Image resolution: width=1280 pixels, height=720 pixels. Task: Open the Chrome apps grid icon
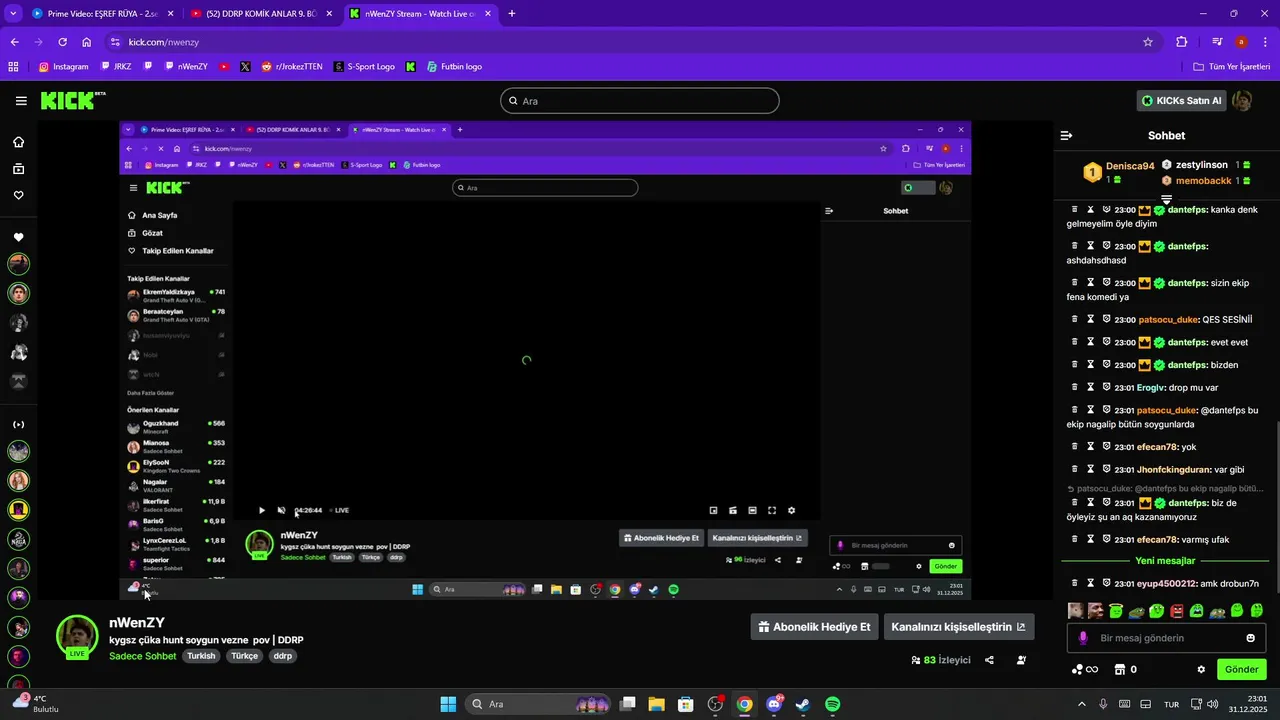click(x=14, y=67)
